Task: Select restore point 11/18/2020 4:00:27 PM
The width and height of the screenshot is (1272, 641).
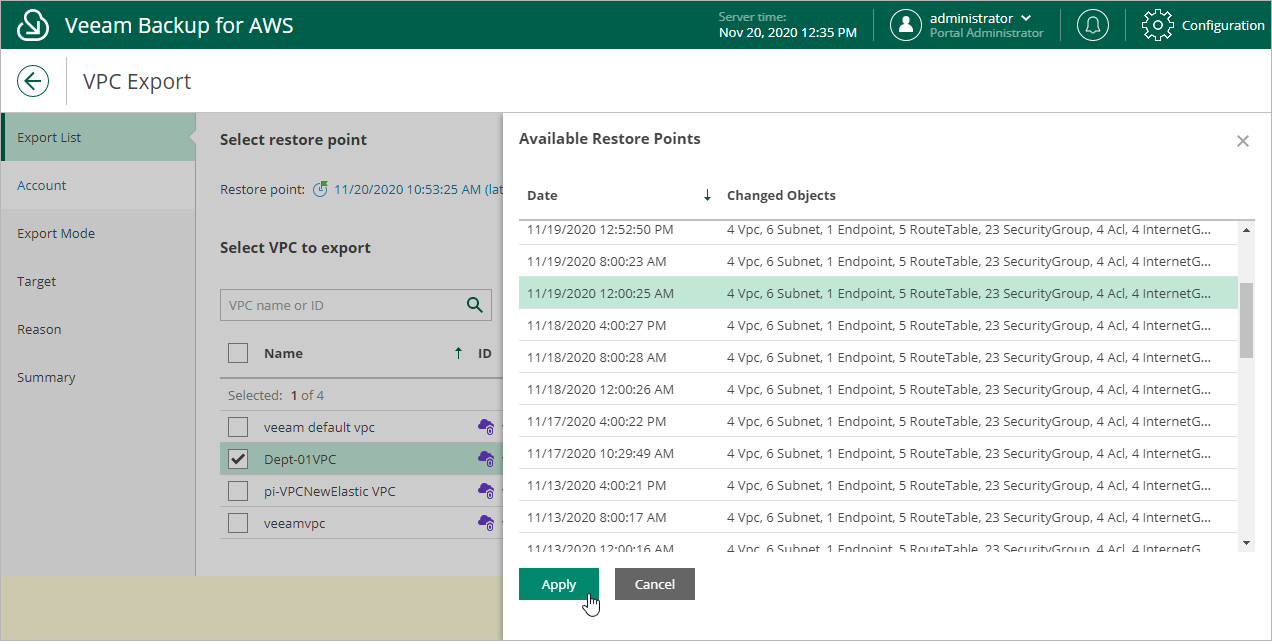Action: (x=879, y=325)
